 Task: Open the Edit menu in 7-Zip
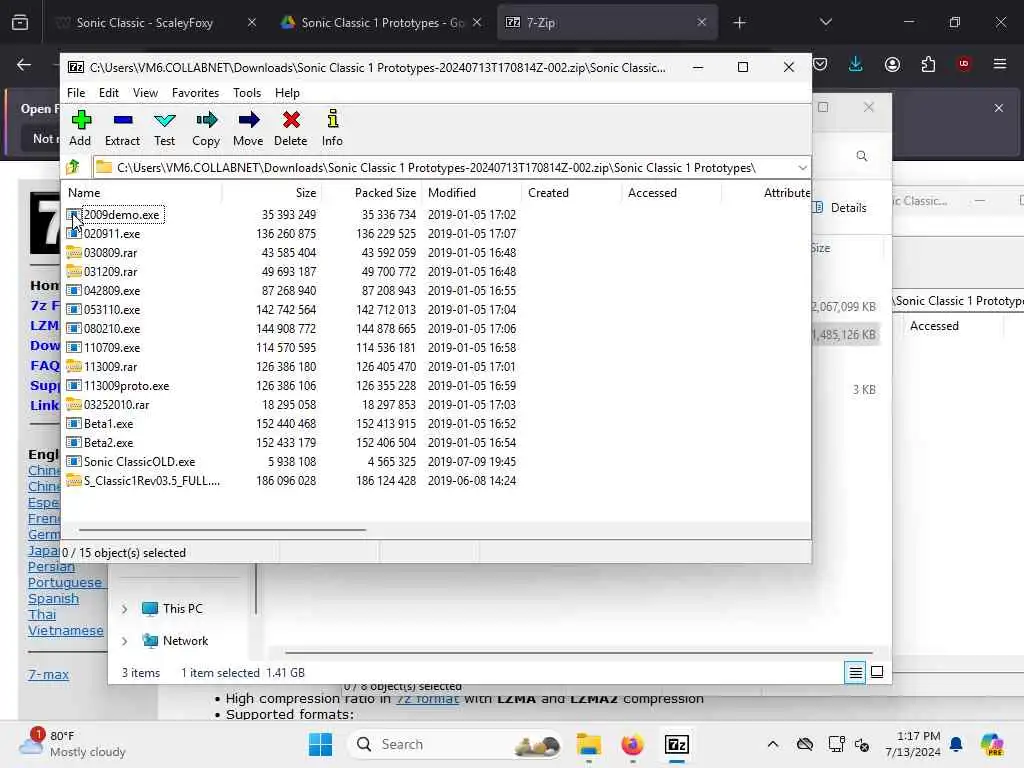click(x=108, y=93)
